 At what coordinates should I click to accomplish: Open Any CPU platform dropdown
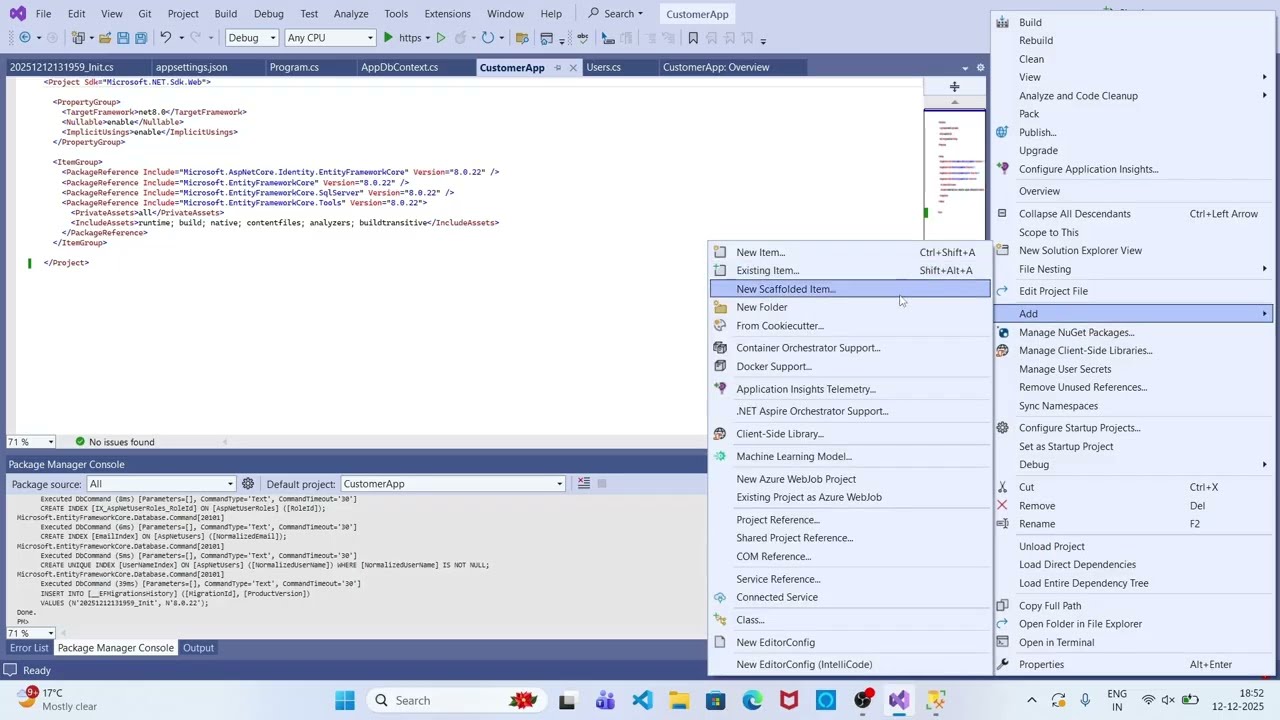[x=330, y=38]
